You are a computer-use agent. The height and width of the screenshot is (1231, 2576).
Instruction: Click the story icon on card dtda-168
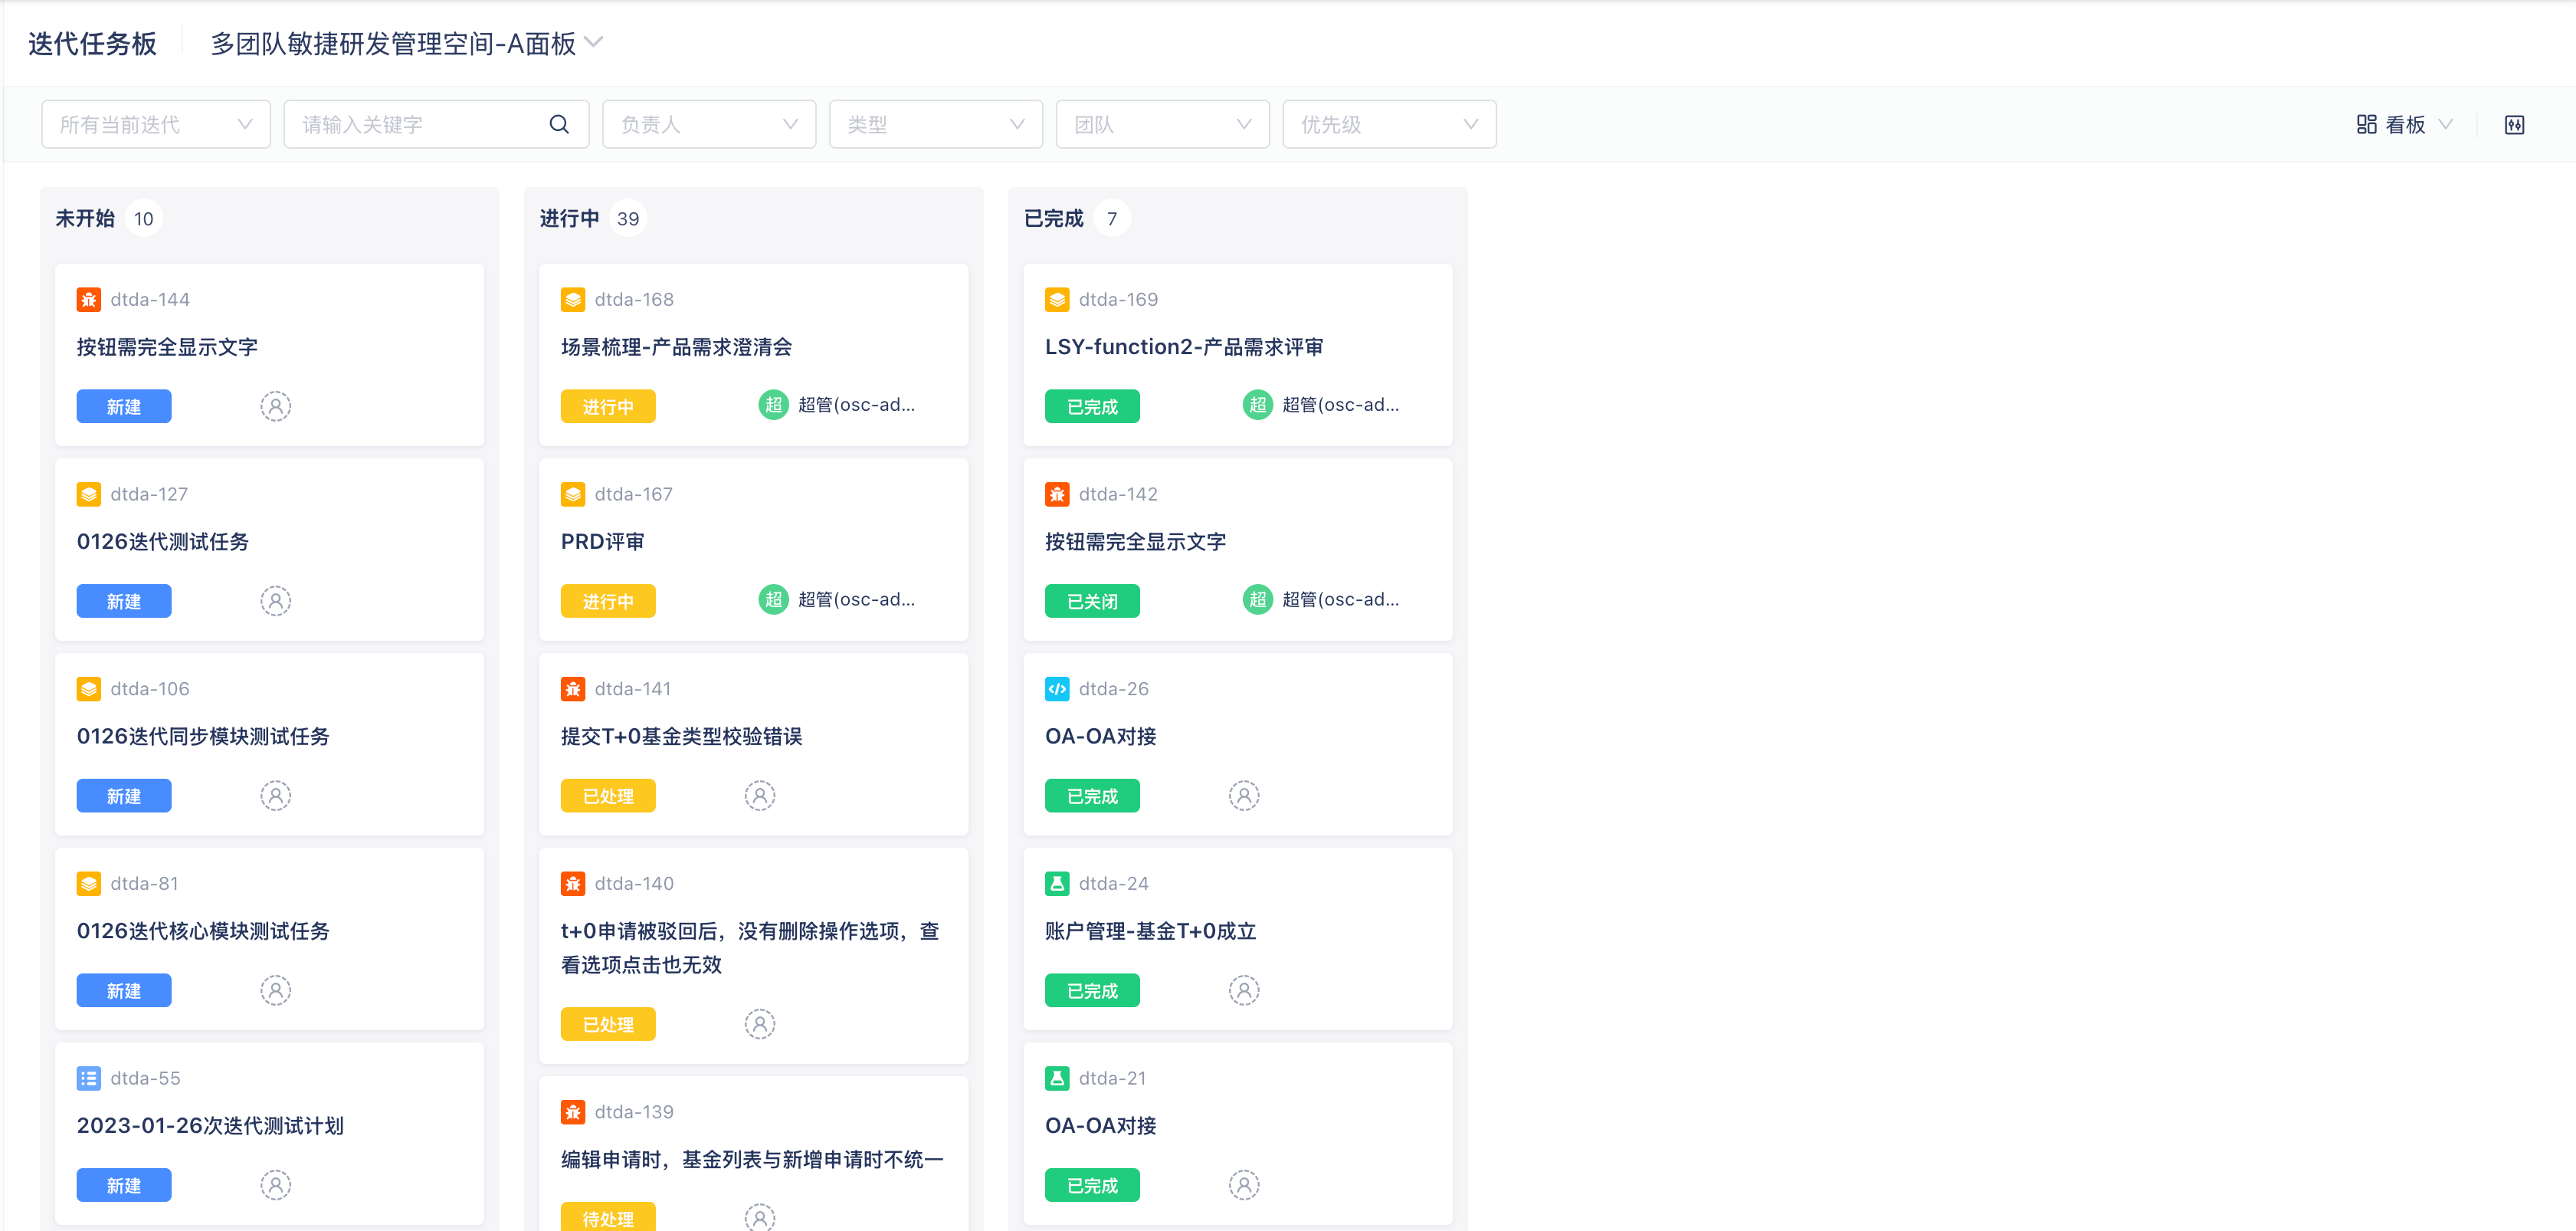tap(573, 299)
